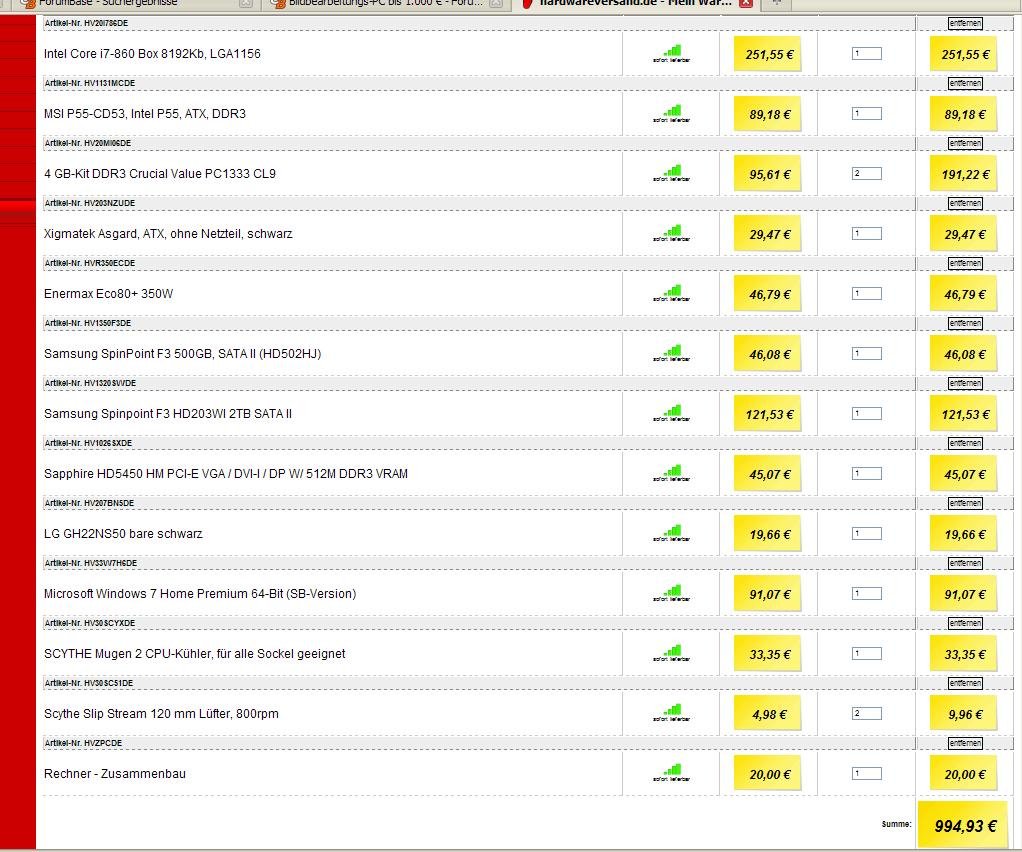Open product Rechner - Zusammenbau
Viewport: 1022px width, 852px height.
pyautogui.click(x=115, y=773)
